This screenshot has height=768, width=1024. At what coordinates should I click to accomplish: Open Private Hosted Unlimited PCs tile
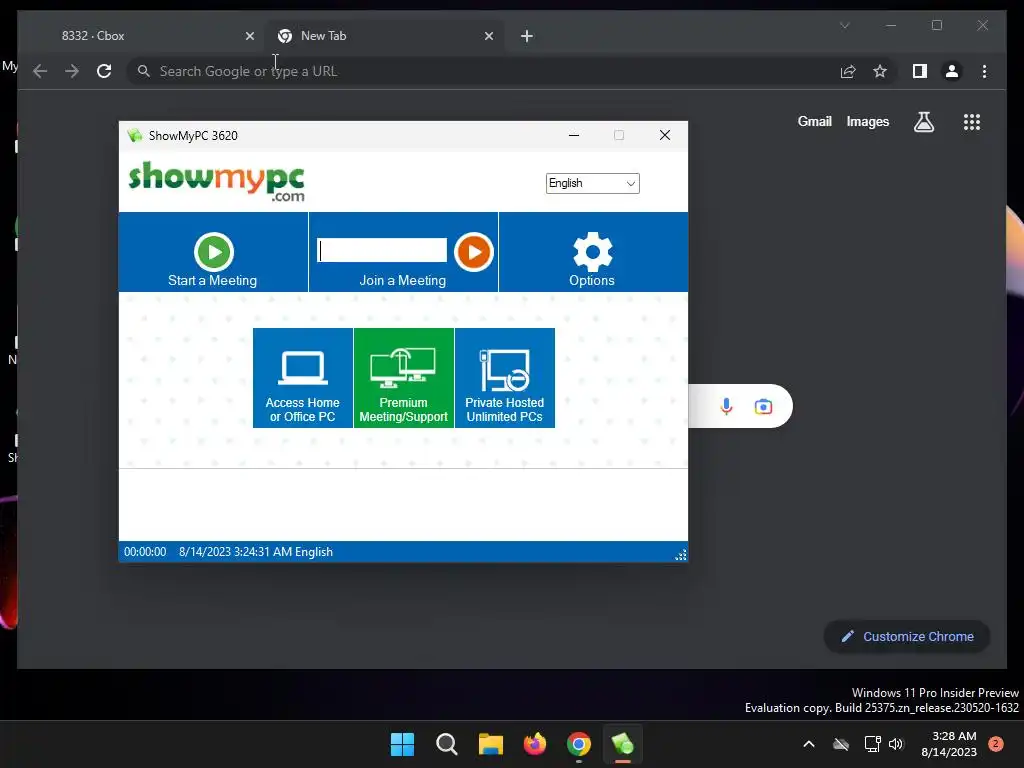505,378
